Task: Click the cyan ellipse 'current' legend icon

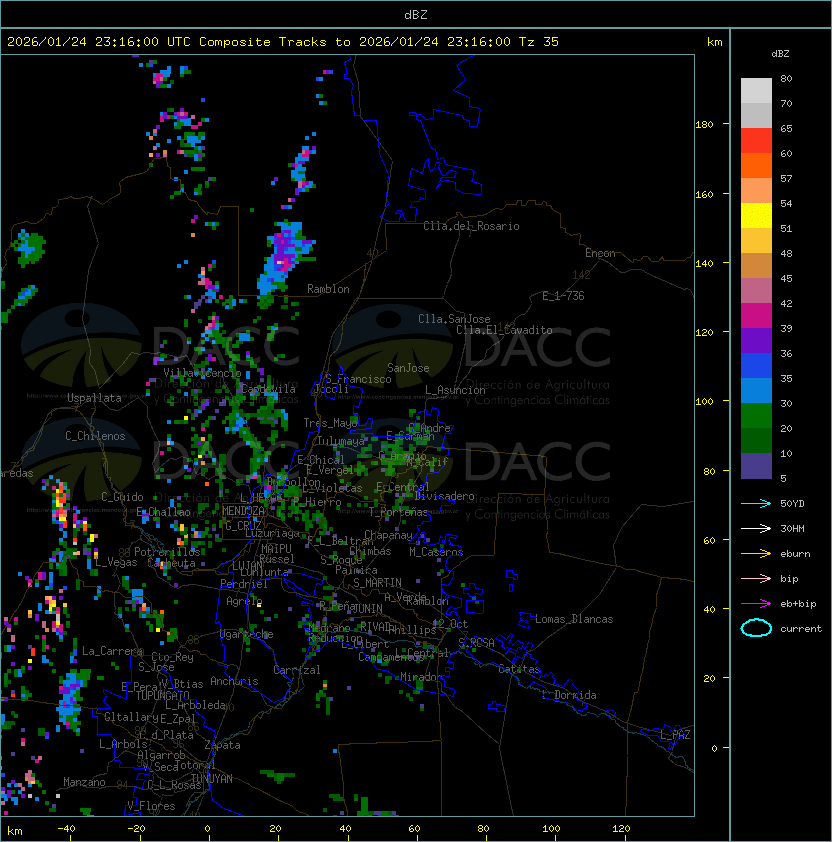Action: coord(756,628)
